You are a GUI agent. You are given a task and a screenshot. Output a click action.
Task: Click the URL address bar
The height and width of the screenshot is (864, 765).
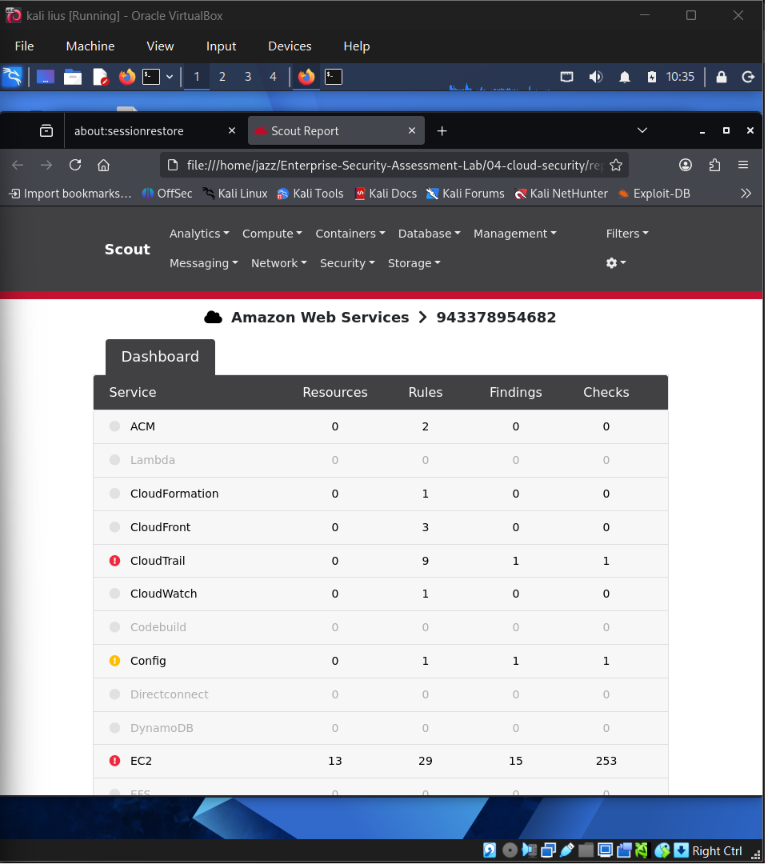pos(394,165)
